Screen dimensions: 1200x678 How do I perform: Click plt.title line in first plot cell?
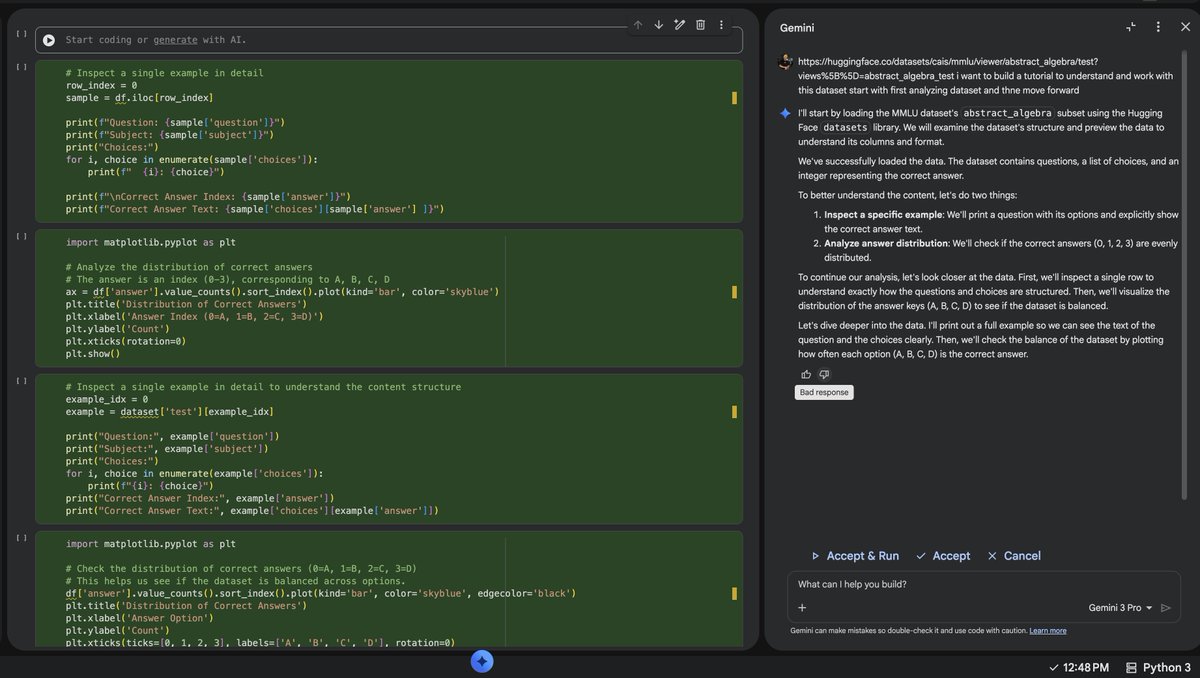(187, 304)
